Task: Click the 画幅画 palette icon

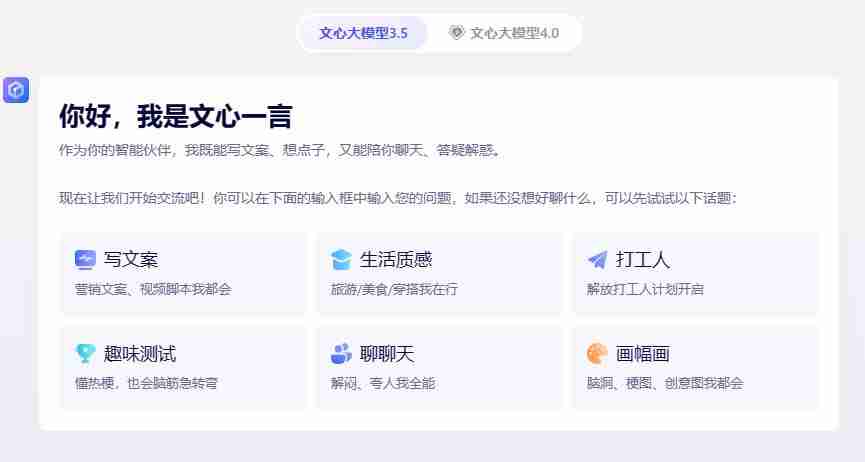Action: point(597,354)
